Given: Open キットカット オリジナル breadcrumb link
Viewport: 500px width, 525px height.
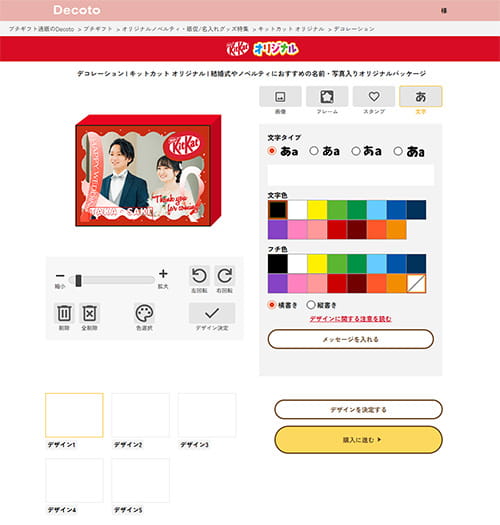Looking at the screenshot, I should pyautogui.click(x=291, y=29).
